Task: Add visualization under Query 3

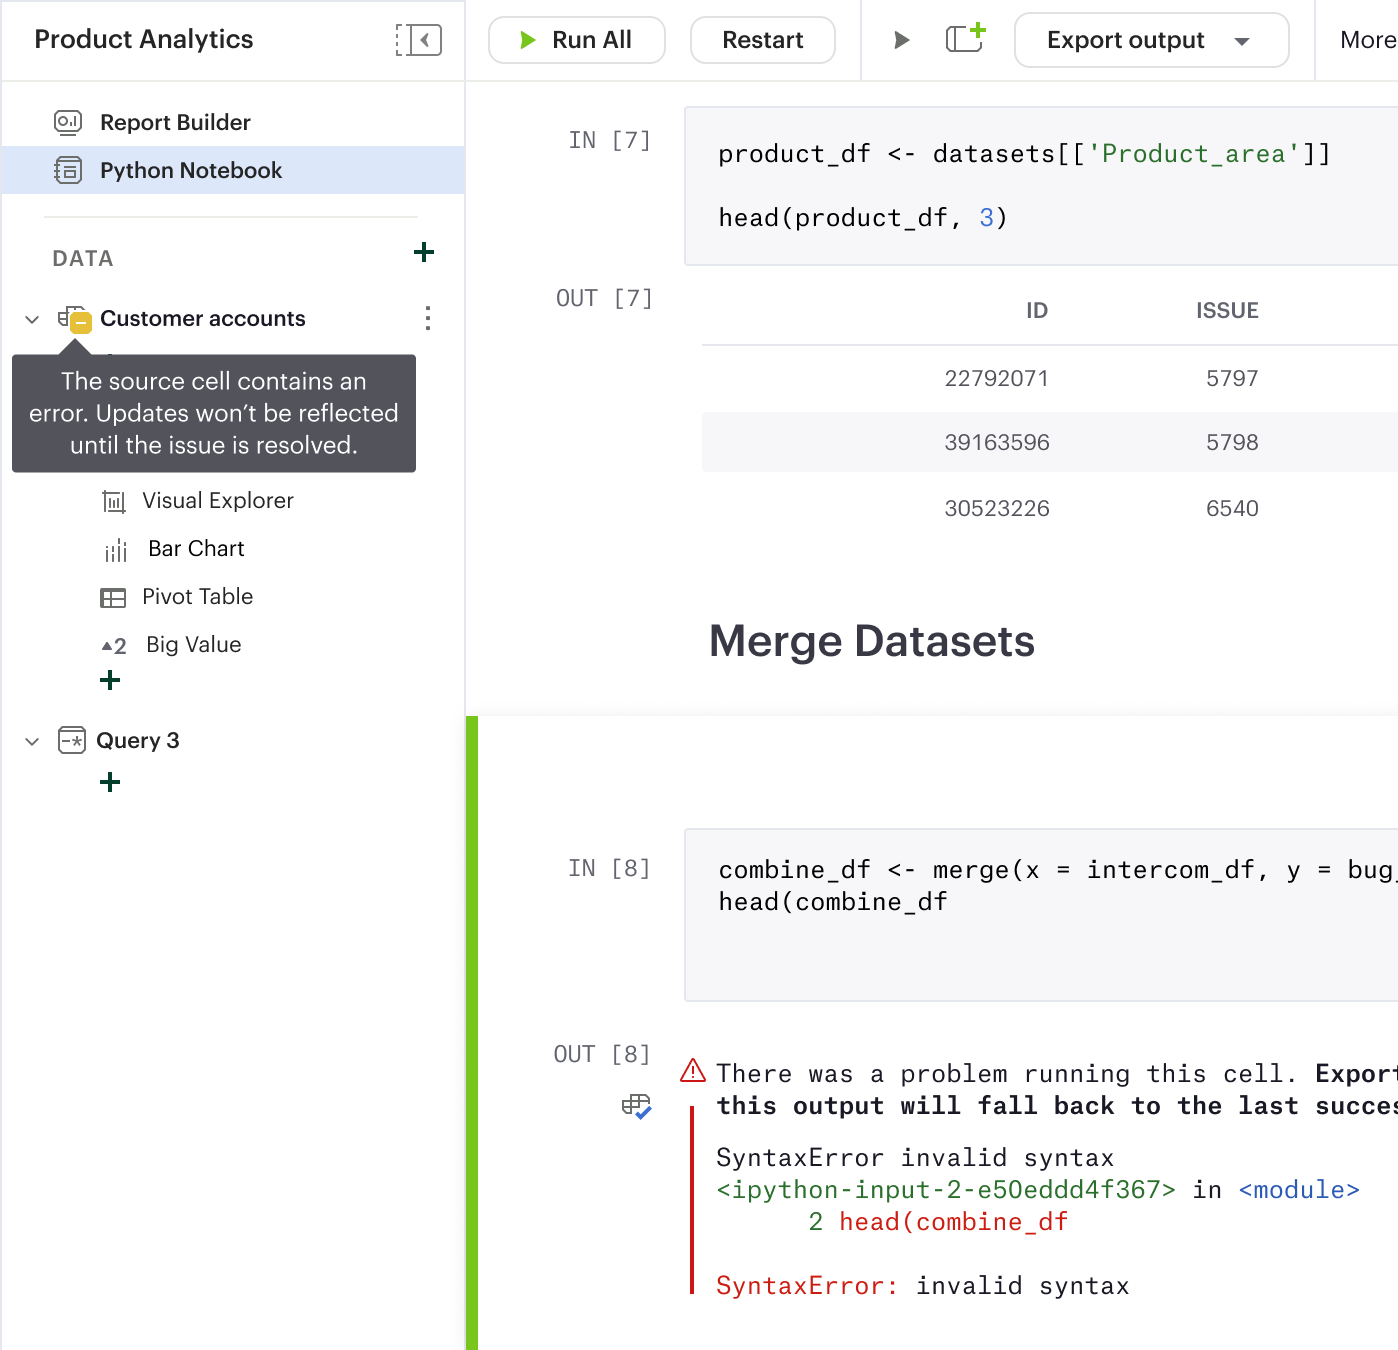Action: pyautogui.click(x=110, y=782)
